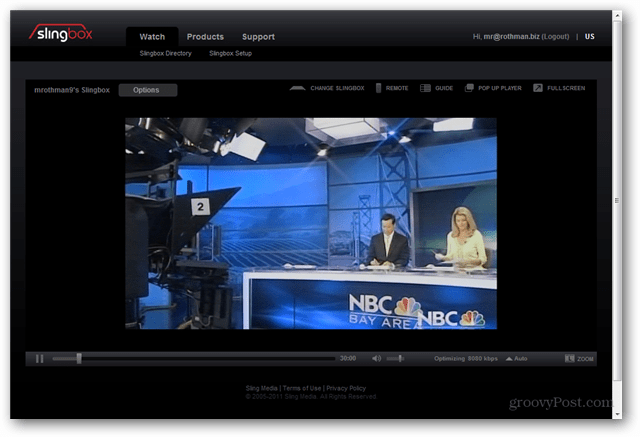Launch the Pop Up Player icon

pyautogui.click(x=469, y=88)
